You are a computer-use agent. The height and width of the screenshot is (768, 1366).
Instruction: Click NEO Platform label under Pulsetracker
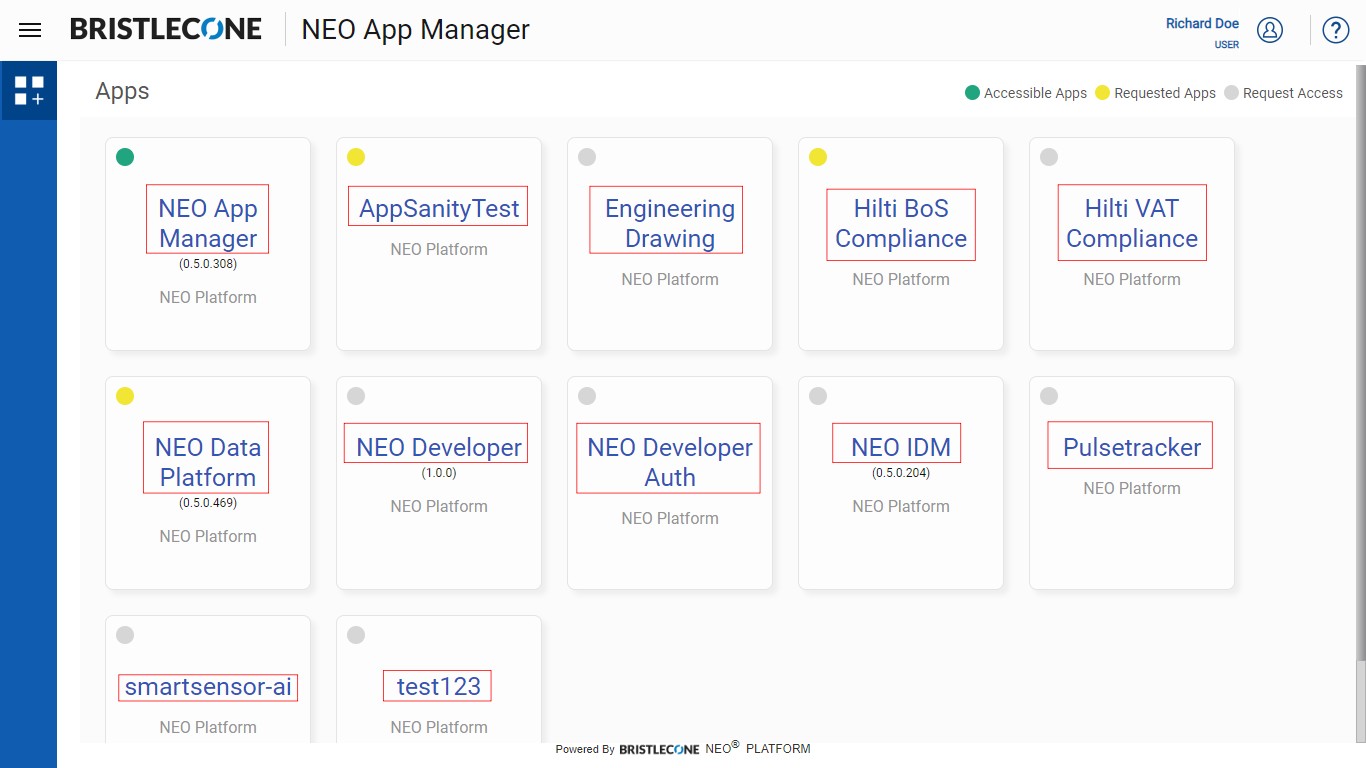point(1132,488)
